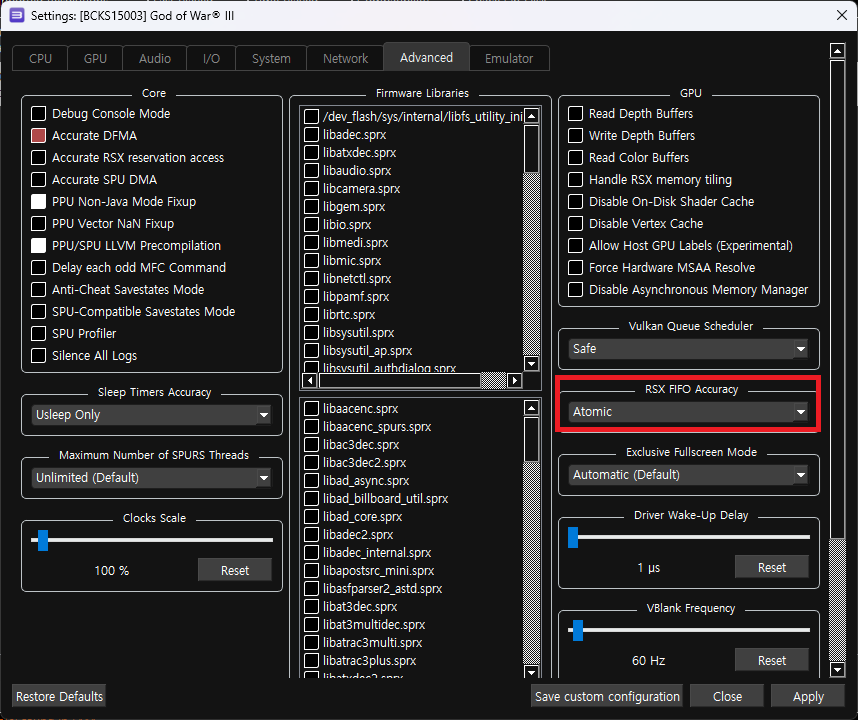
Task: Close the Settings dialog with X
Action: click(842, 15)
